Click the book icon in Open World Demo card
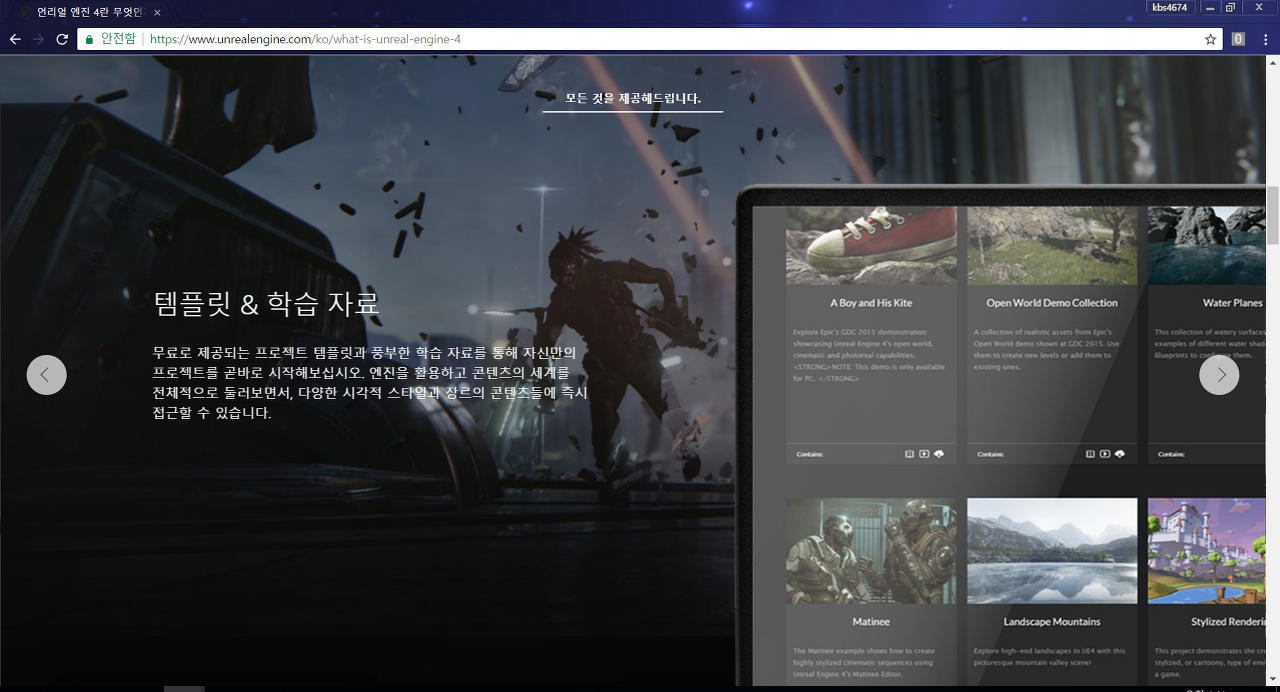The height and width of the screenshot is (692, 1280). click(x=1090, y=454)
